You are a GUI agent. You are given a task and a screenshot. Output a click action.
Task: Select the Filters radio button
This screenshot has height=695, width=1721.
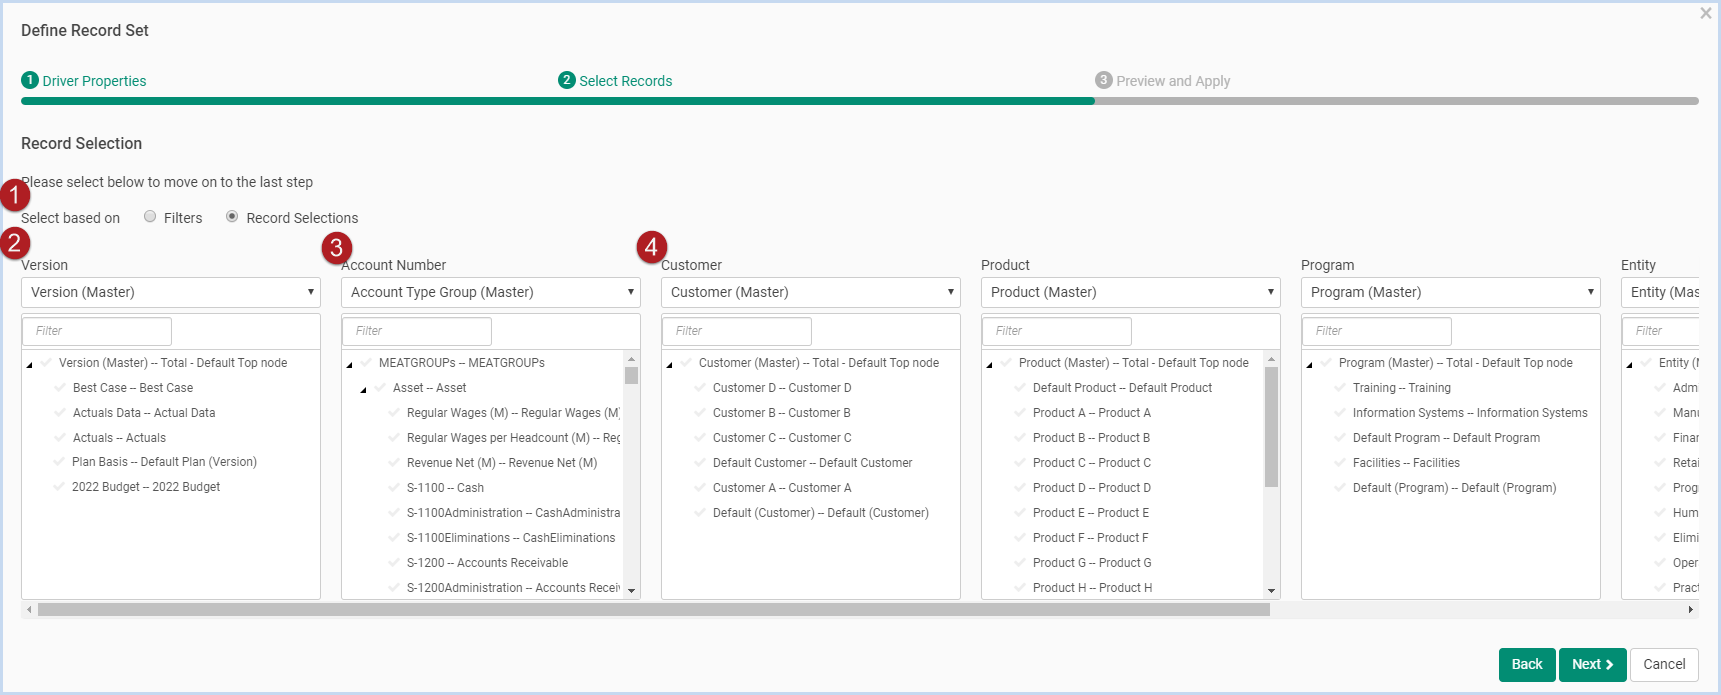[x=150, y=217]
